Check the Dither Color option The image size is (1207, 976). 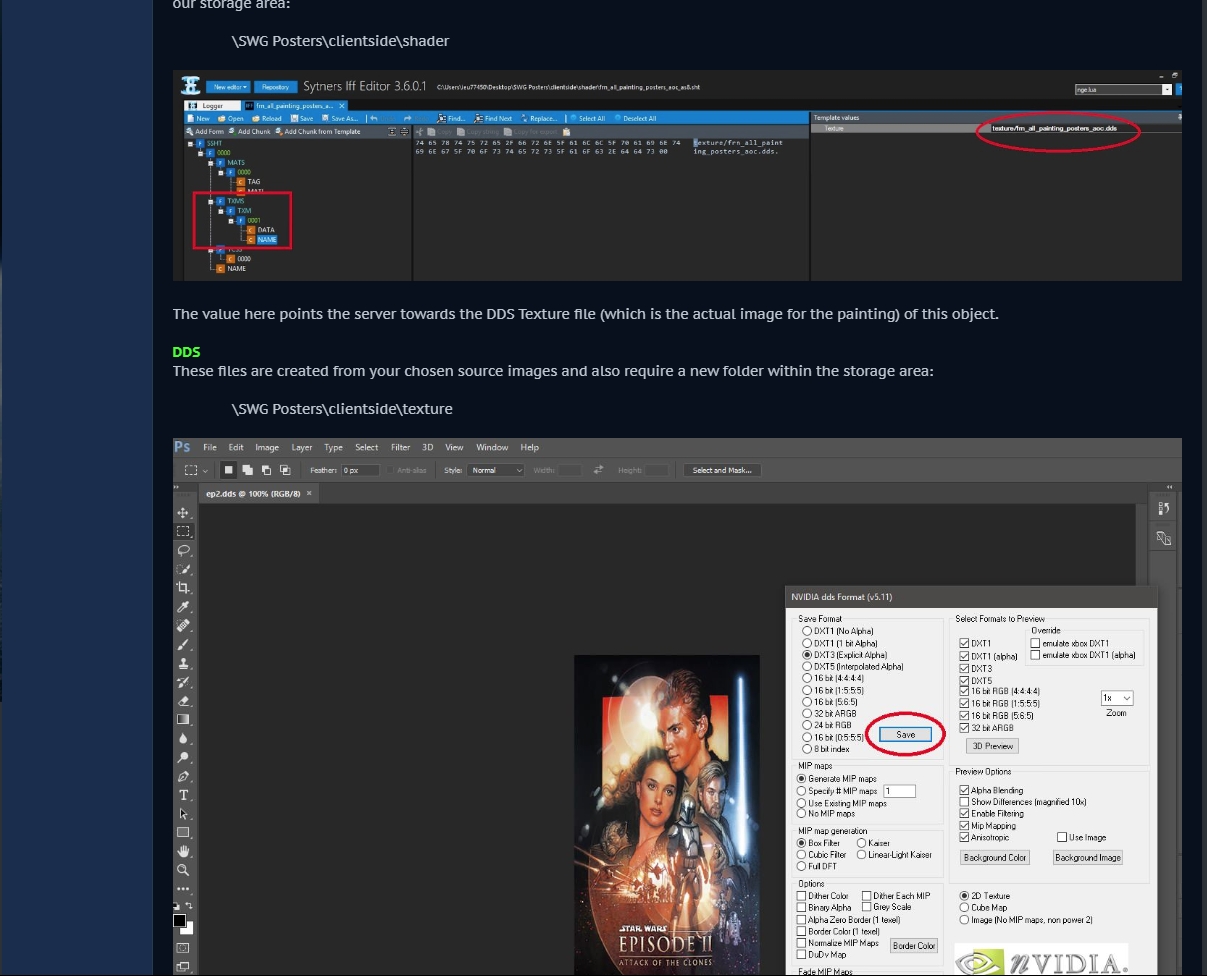(801, 896)
